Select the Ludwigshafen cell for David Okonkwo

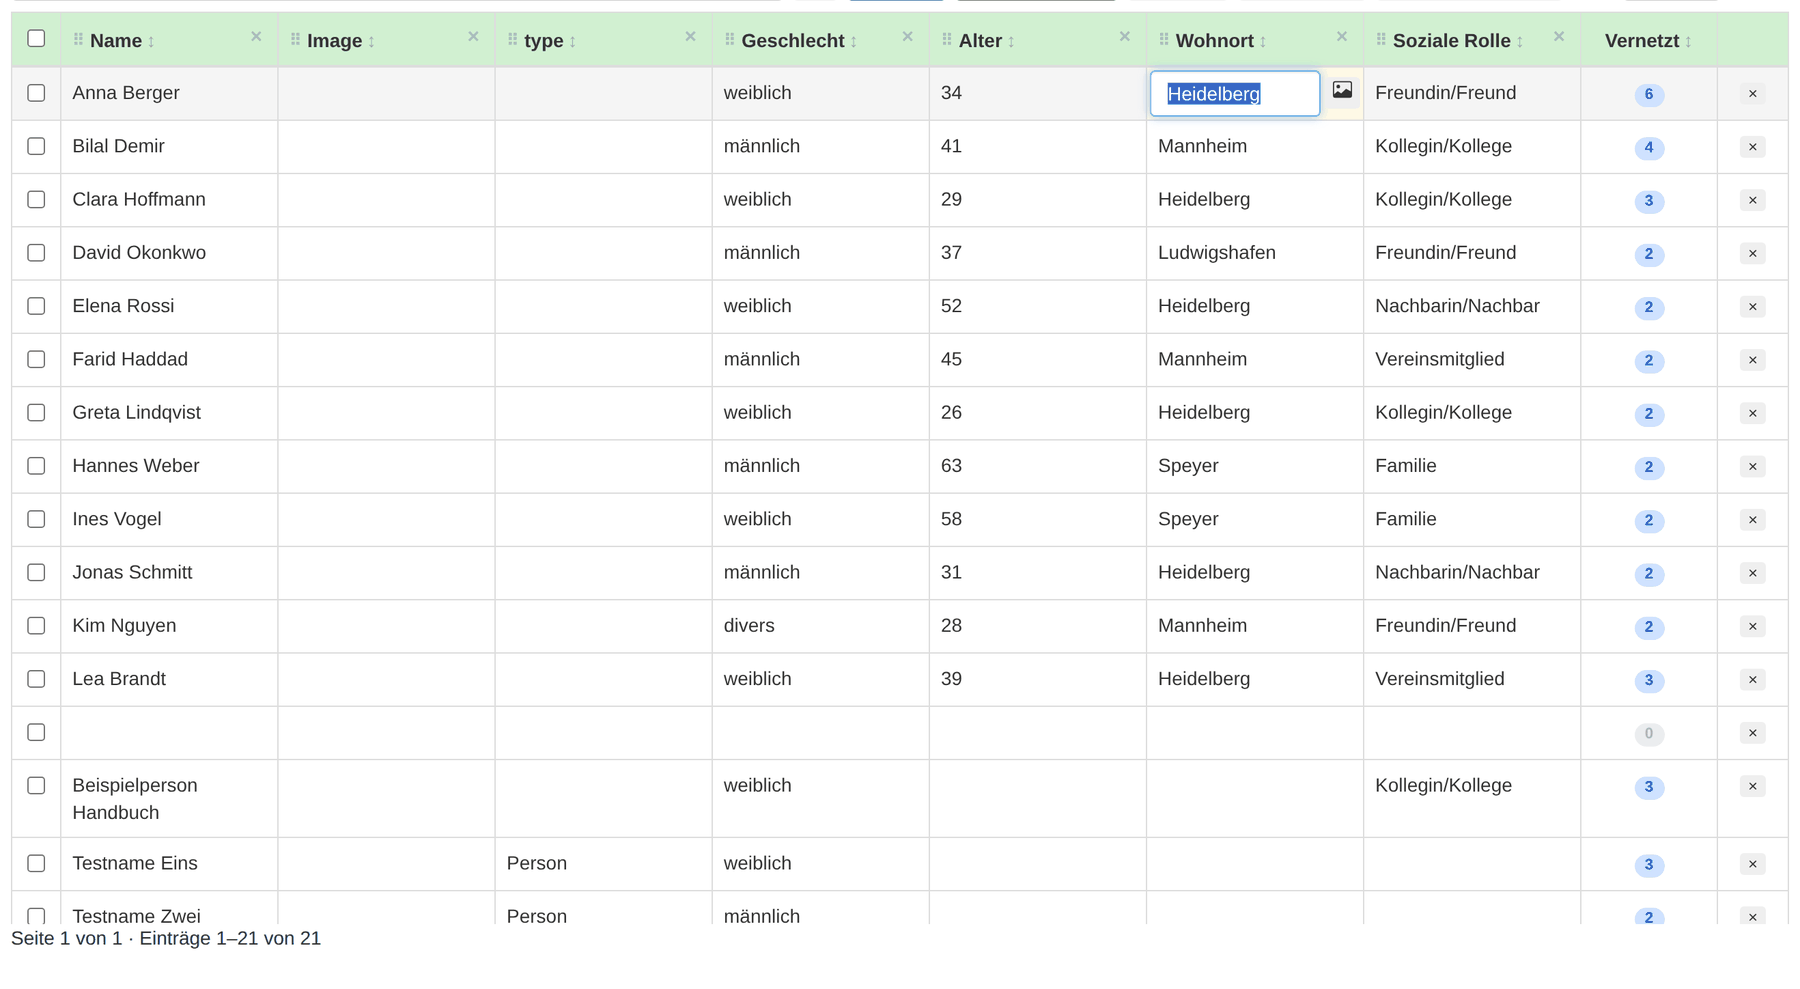click(x=1254, y=253)
